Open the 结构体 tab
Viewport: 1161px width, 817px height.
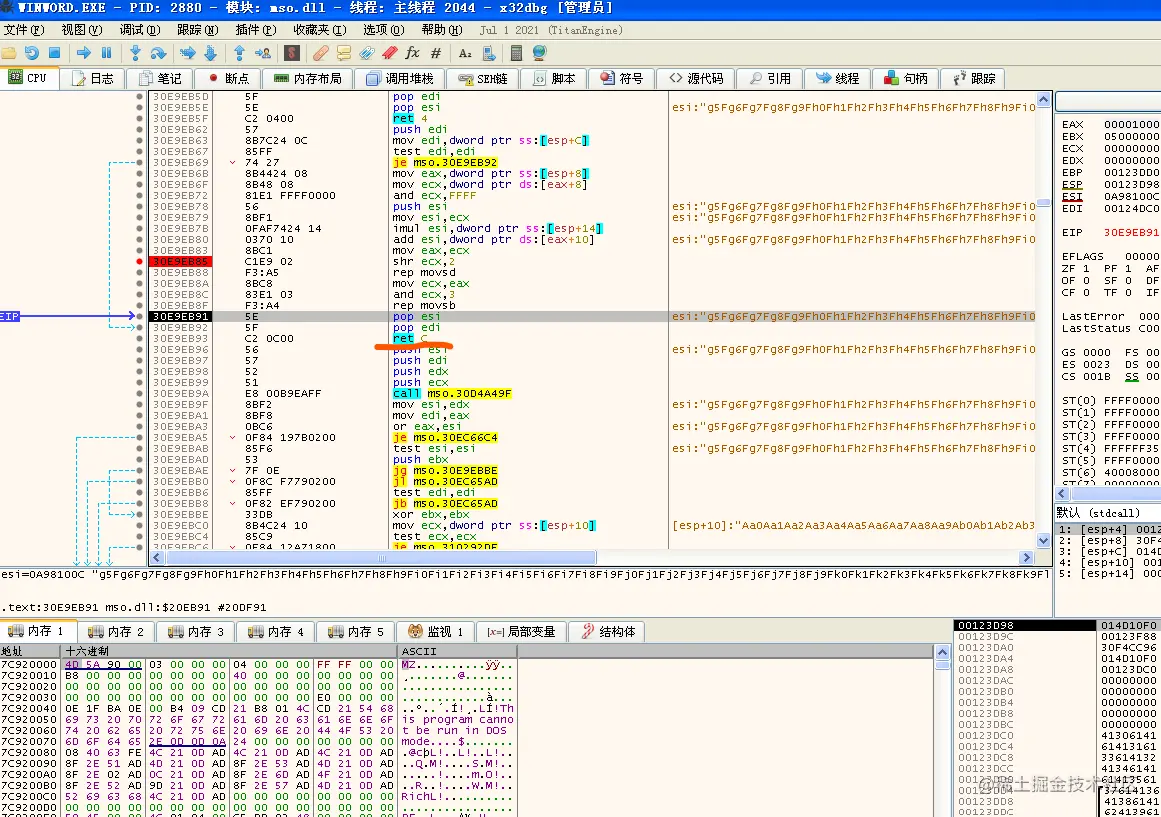608,632
